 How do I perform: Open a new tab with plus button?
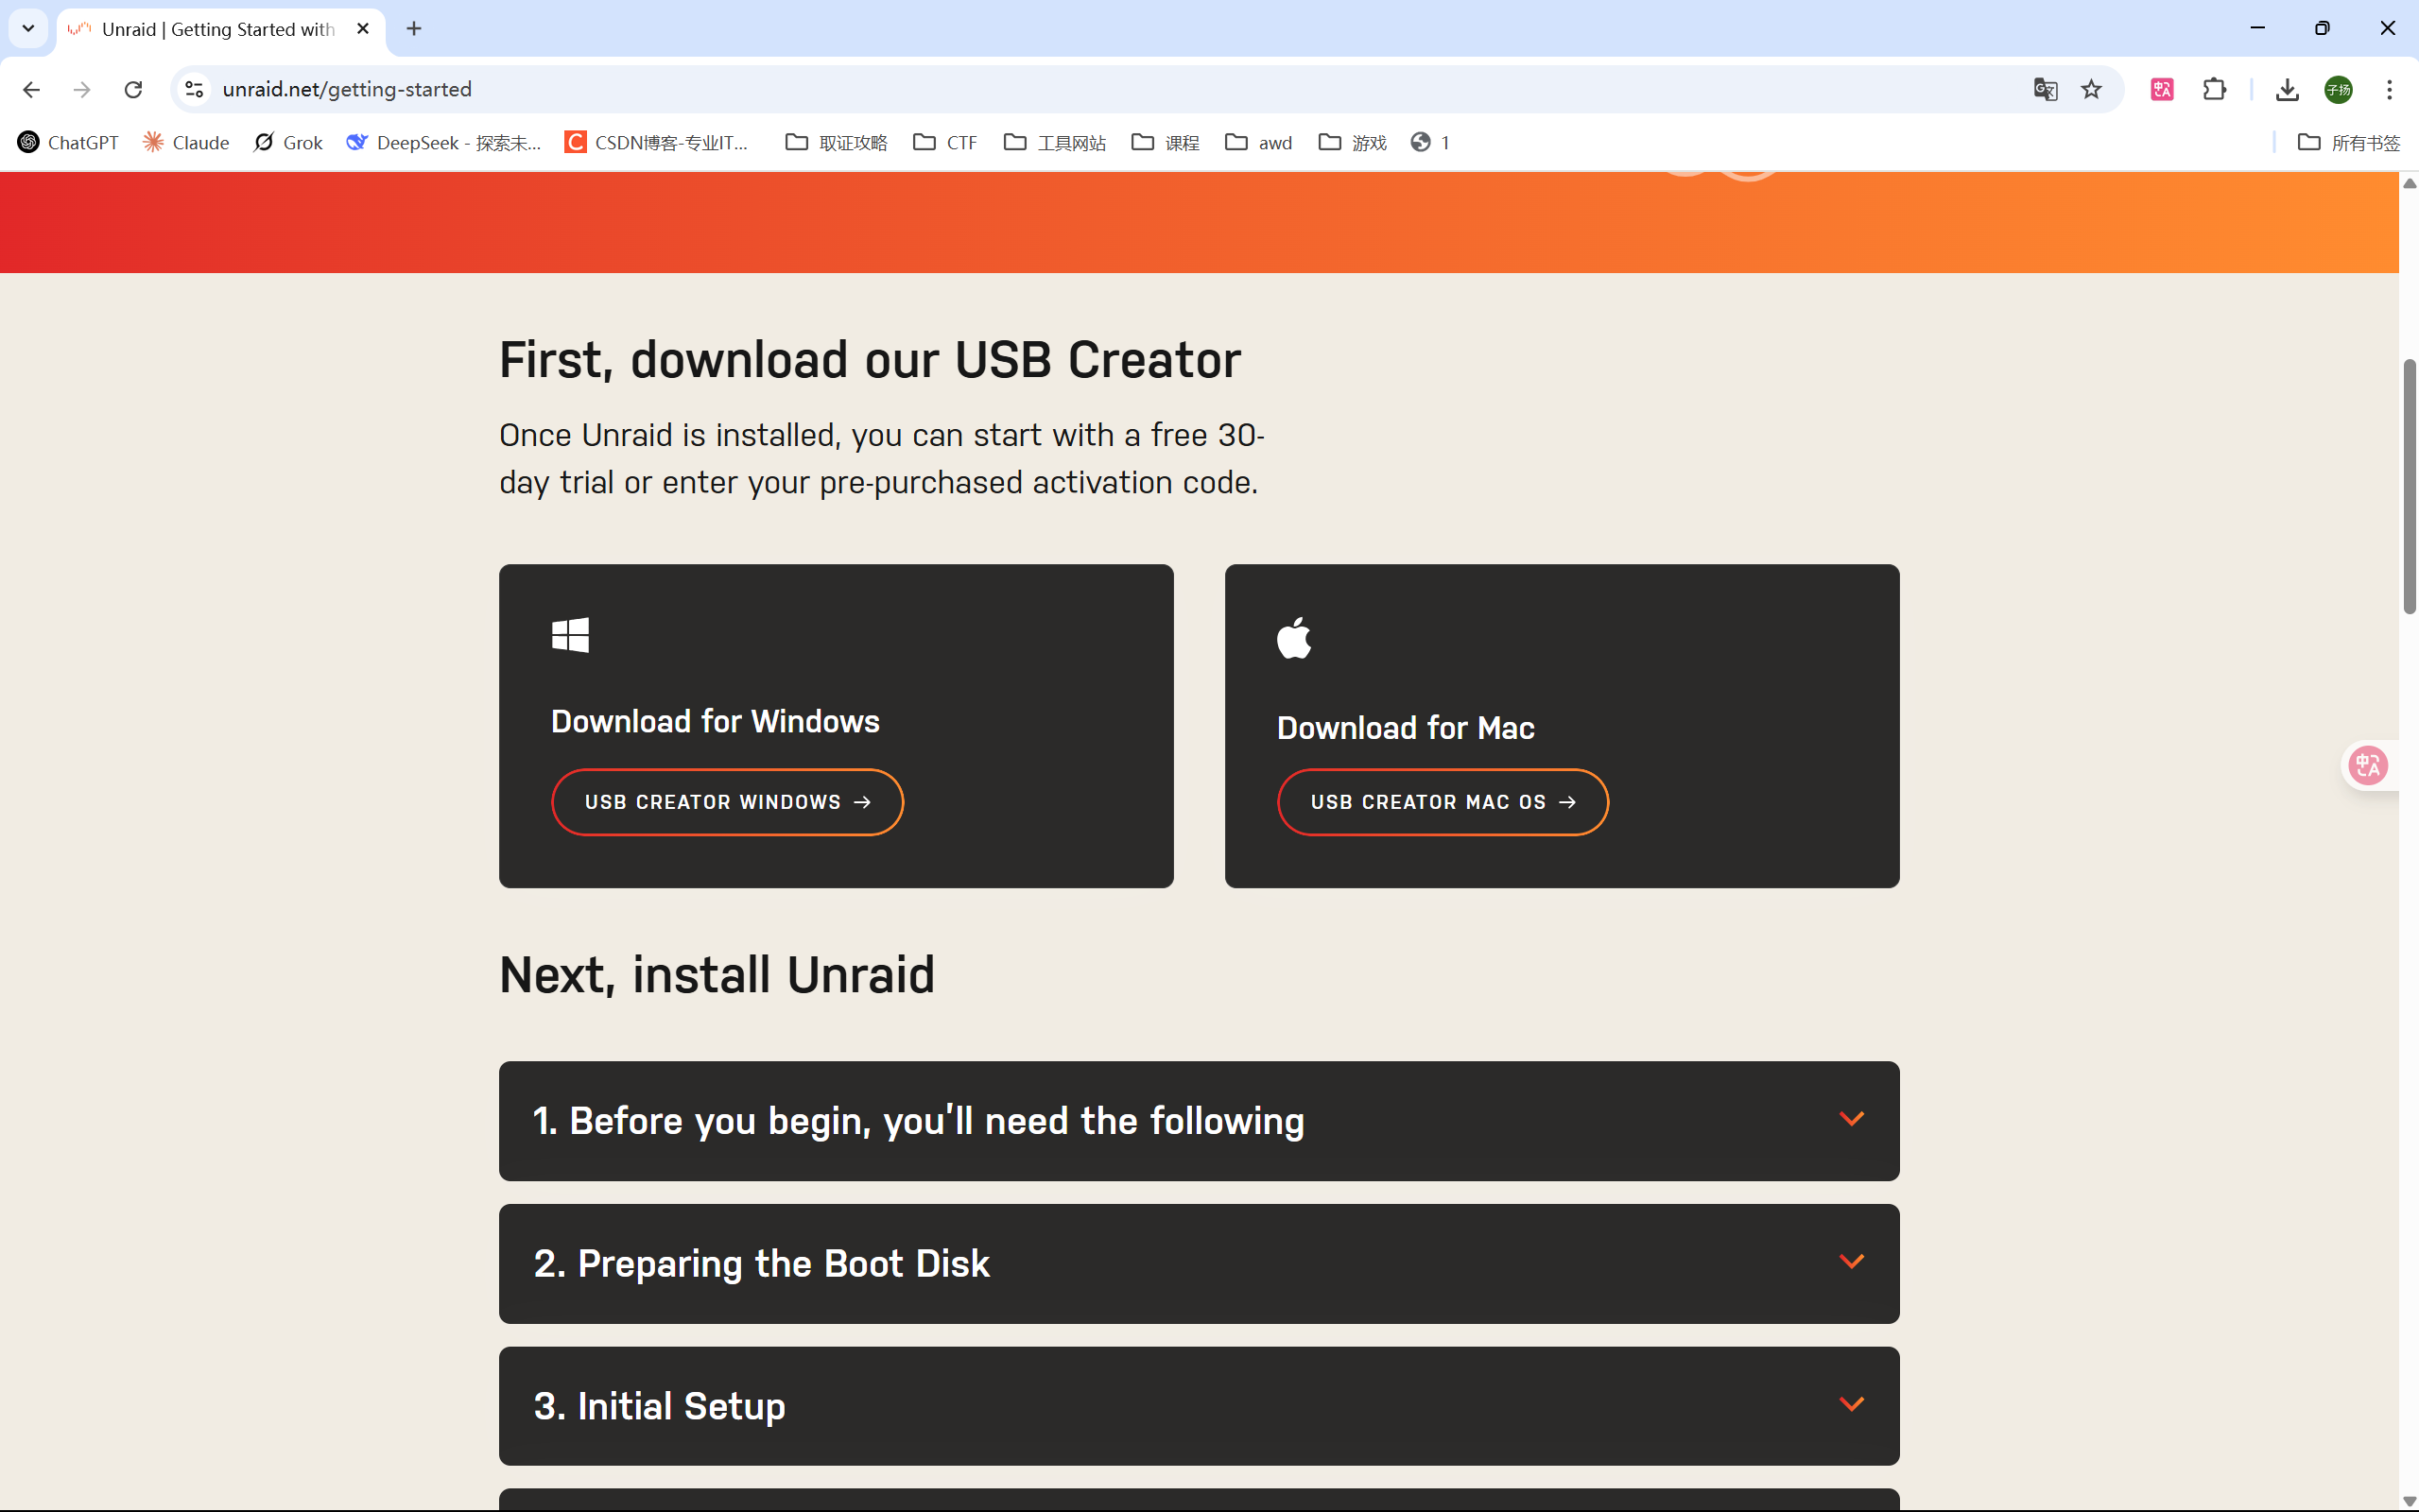[x=414, y=29]
